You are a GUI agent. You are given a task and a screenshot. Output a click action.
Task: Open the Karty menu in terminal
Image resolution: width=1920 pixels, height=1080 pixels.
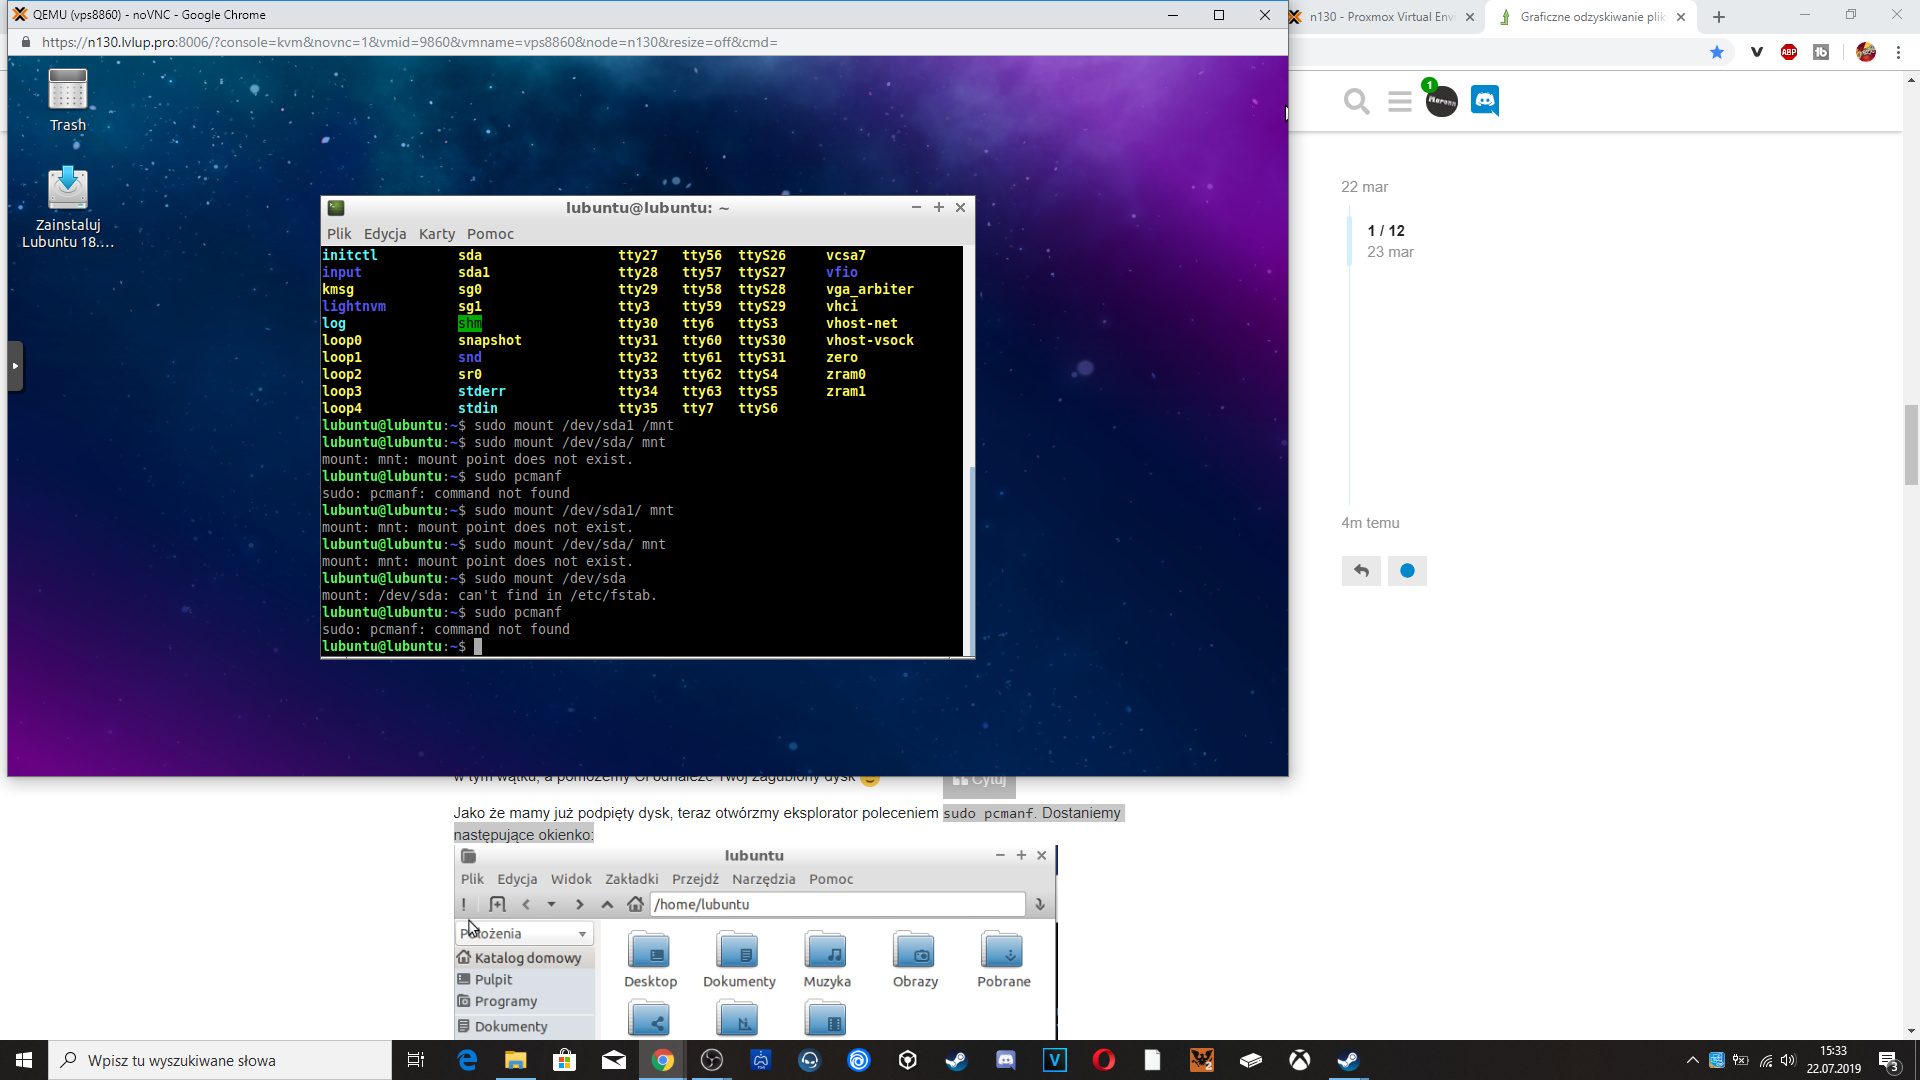pos(437,234)
